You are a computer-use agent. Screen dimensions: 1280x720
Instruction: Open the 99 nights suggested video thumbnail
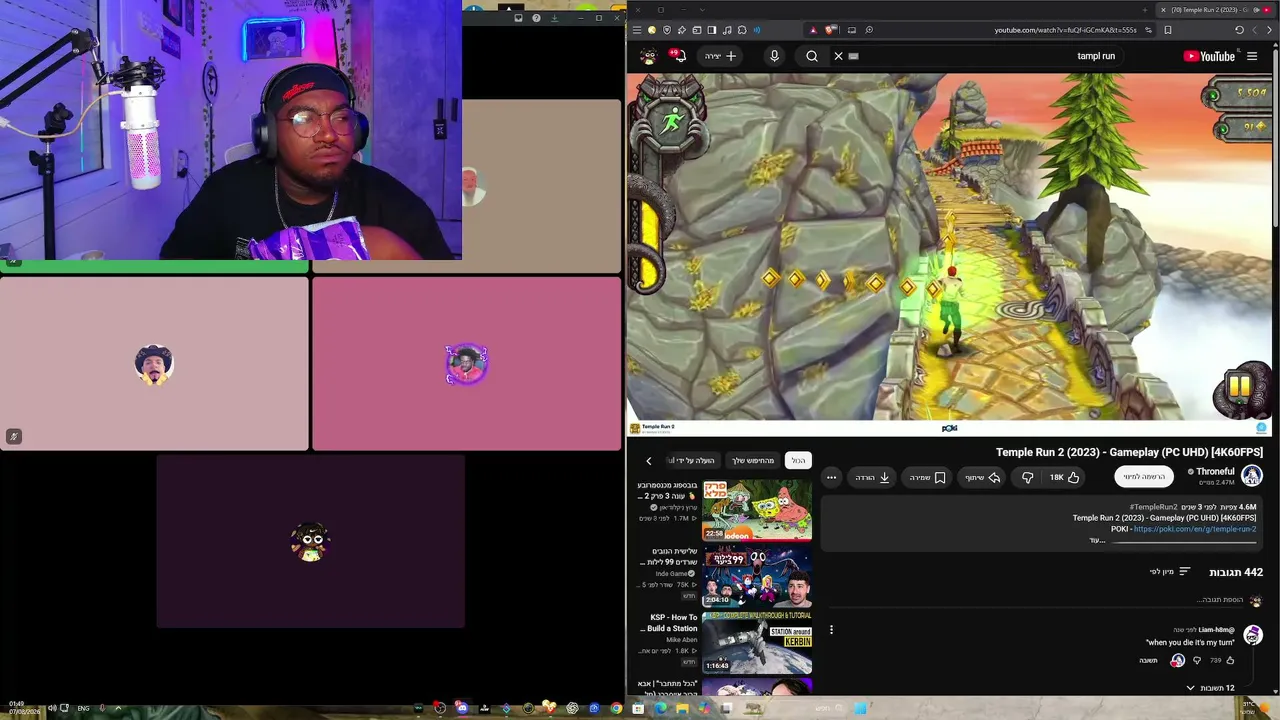[757, 577]
